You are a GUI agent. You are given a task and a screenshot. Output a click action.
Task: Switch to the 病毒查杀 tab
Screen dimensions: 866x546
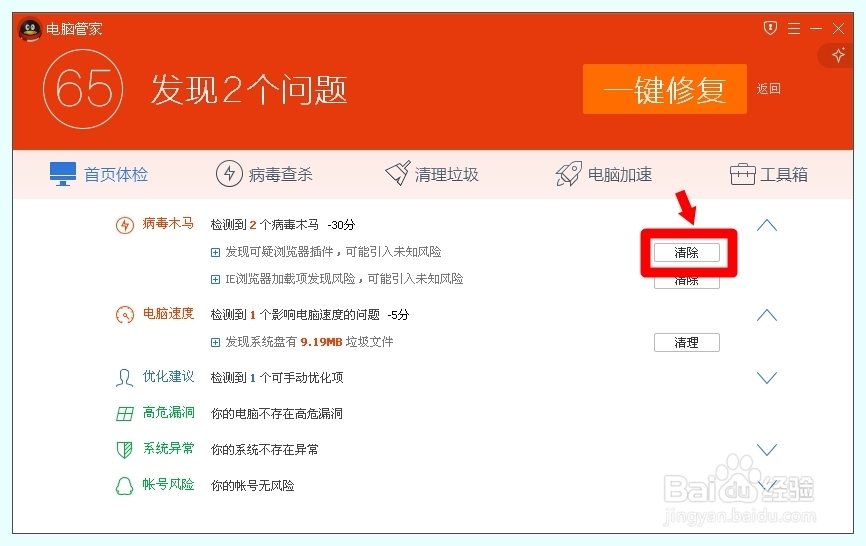(x=264, y=174)
